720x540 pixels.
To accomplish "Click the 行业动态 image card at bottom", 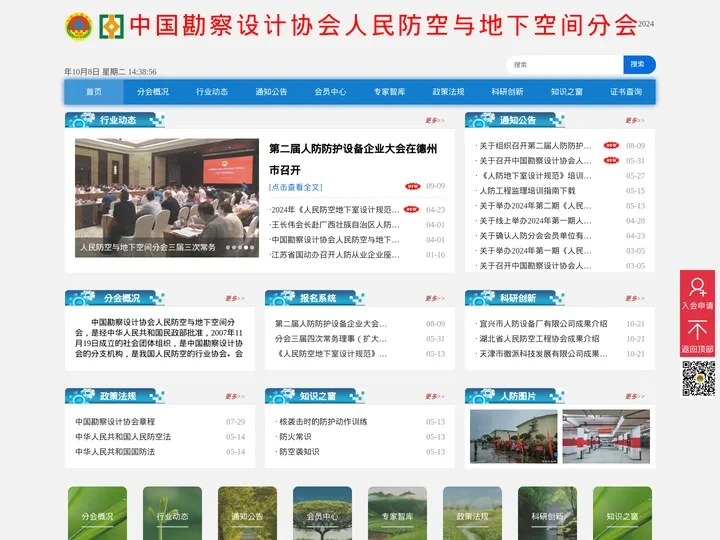I will point(172,513).
